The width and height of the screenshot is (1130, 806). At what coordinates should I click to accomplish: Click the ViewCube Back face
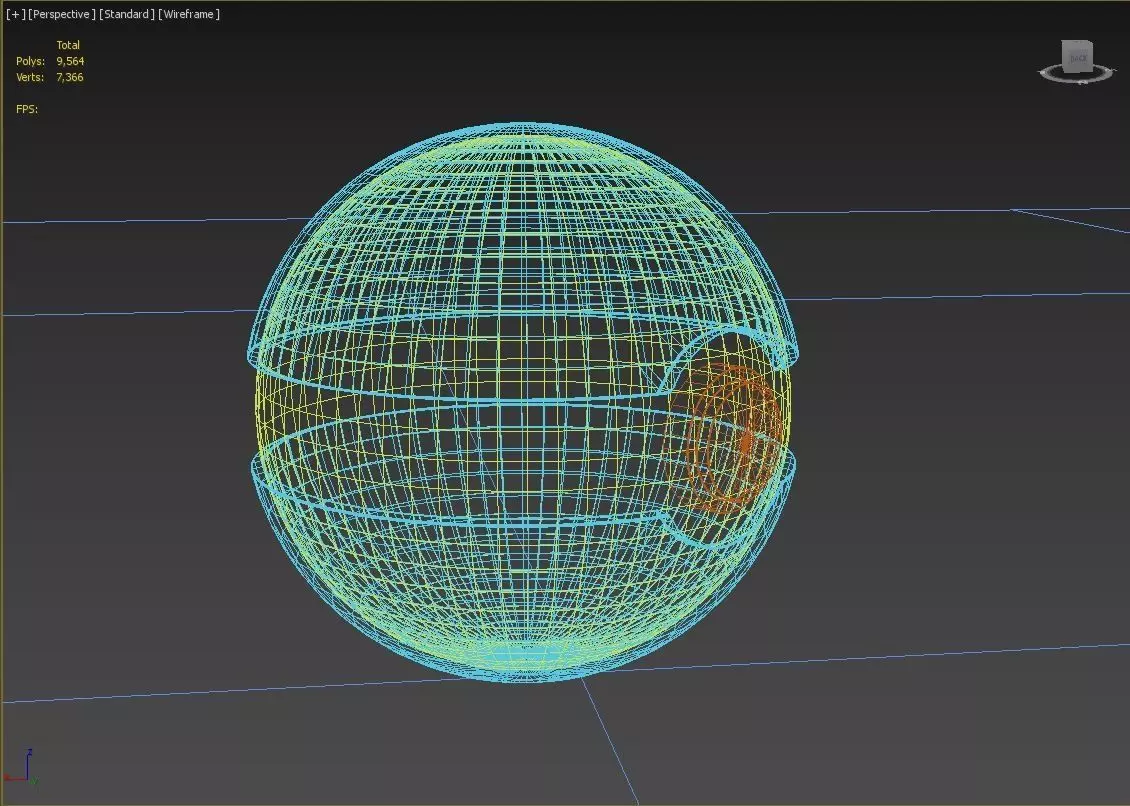[x=1078, y=58]
